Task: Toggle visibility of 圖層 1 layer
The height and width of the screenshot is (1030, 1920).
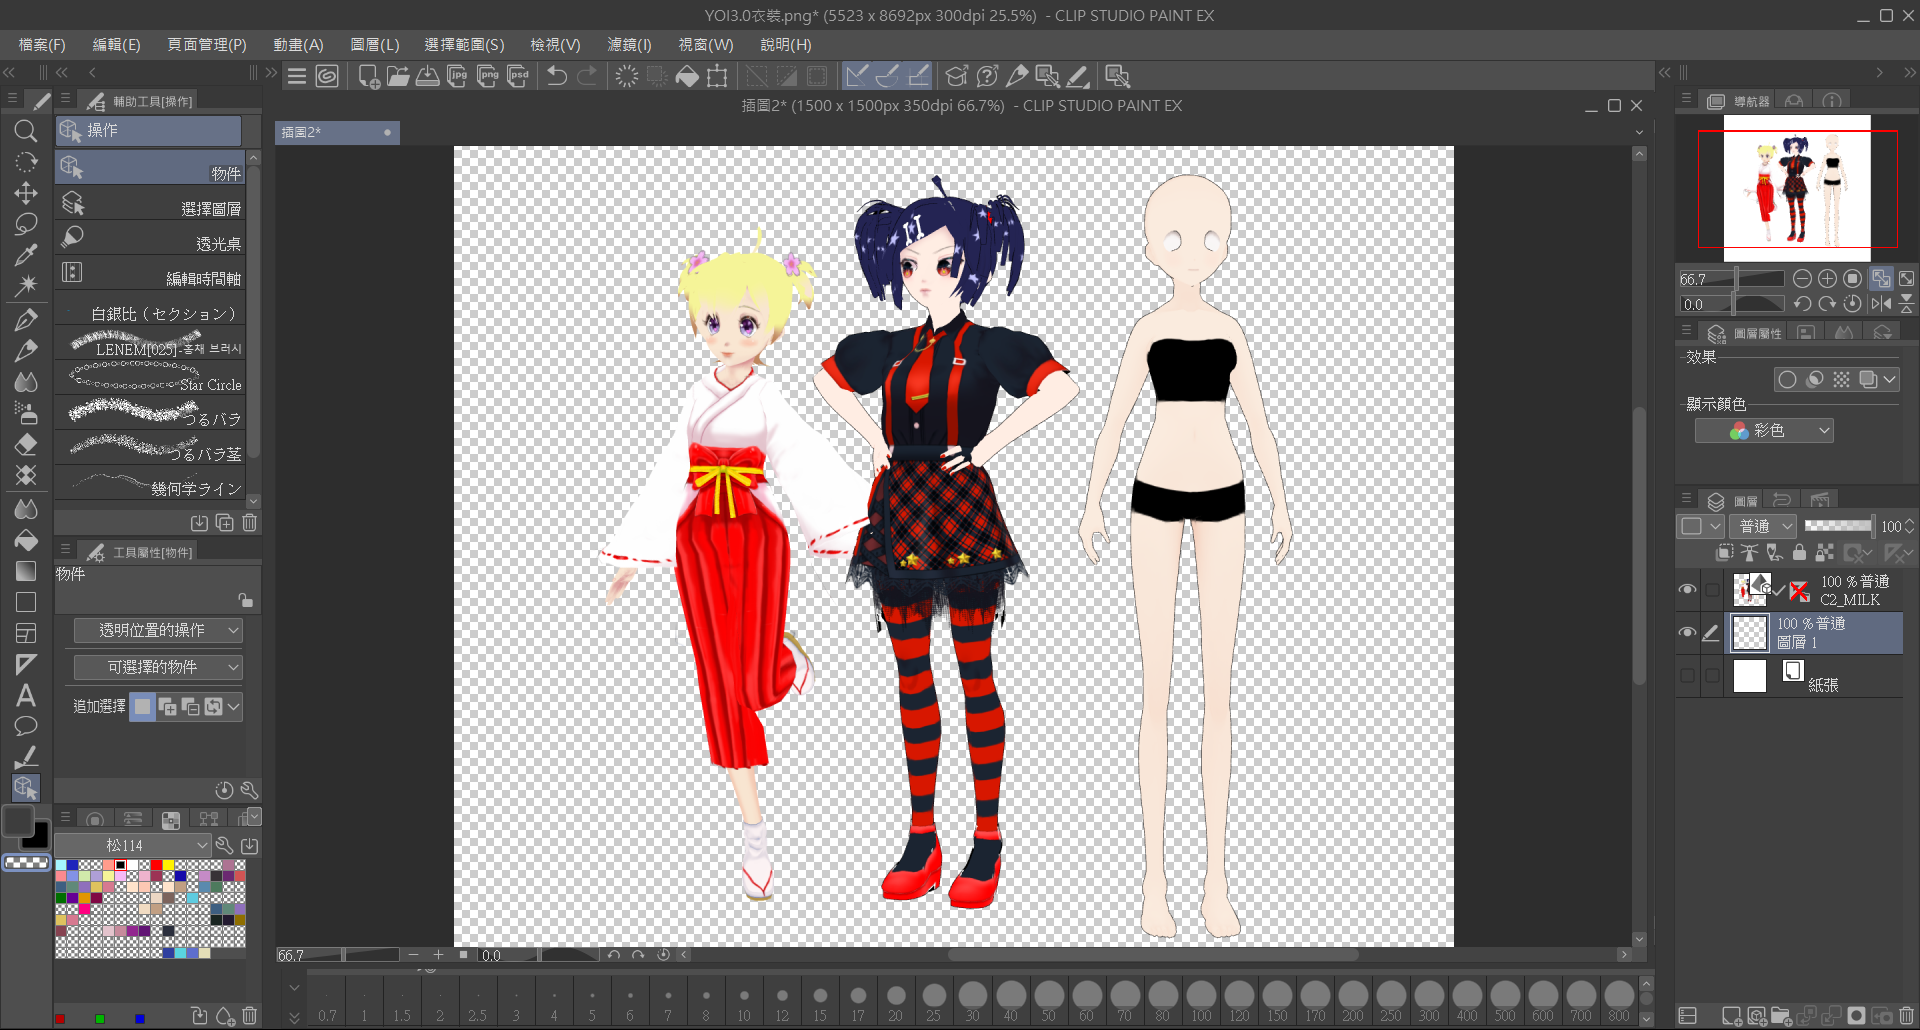Action: [1687, 633]
